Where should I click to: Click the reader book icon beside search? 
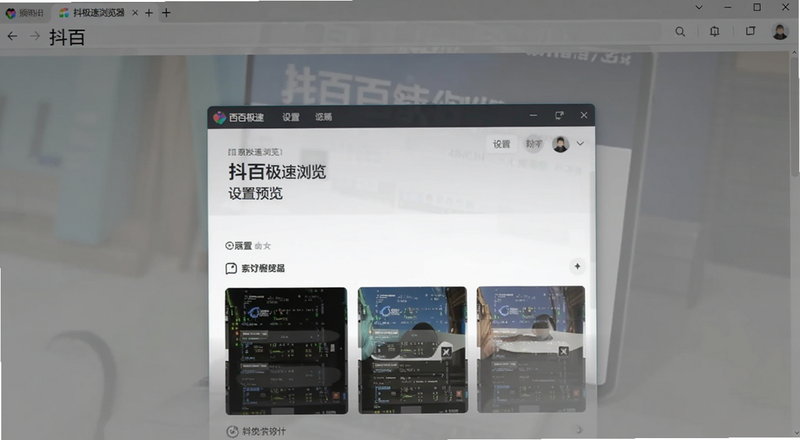715,32
